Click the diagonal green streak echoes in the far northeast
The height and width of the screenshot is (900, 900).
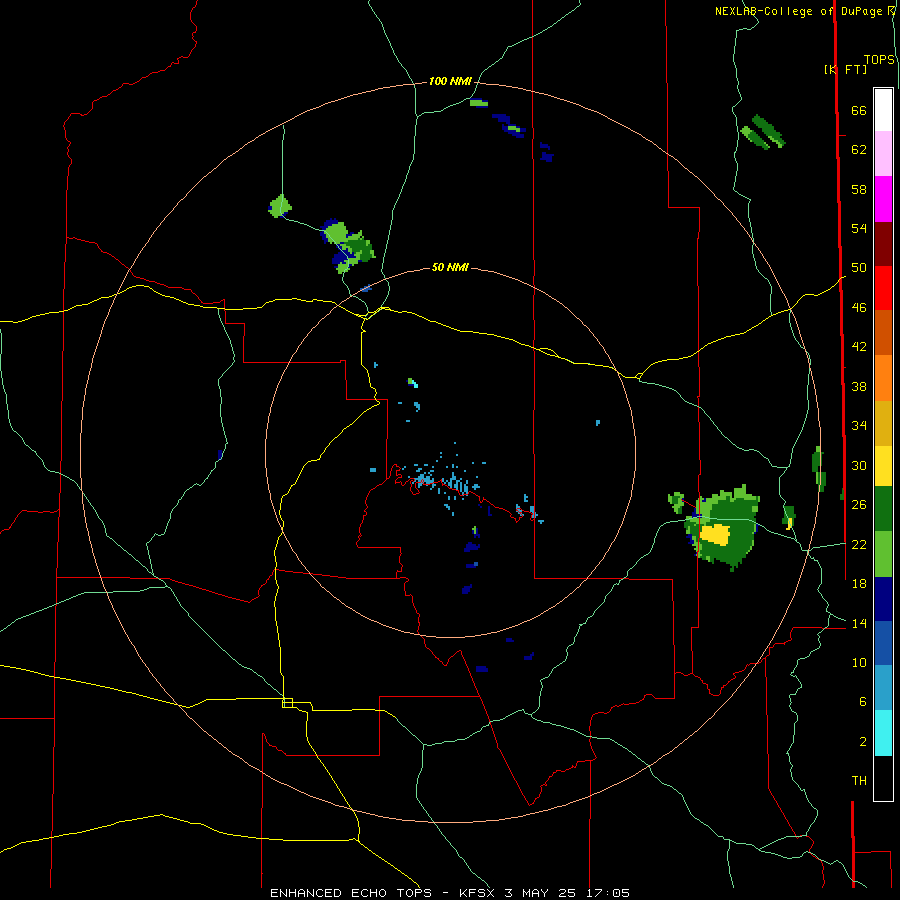pyautogui.click(x=763, y=131)
